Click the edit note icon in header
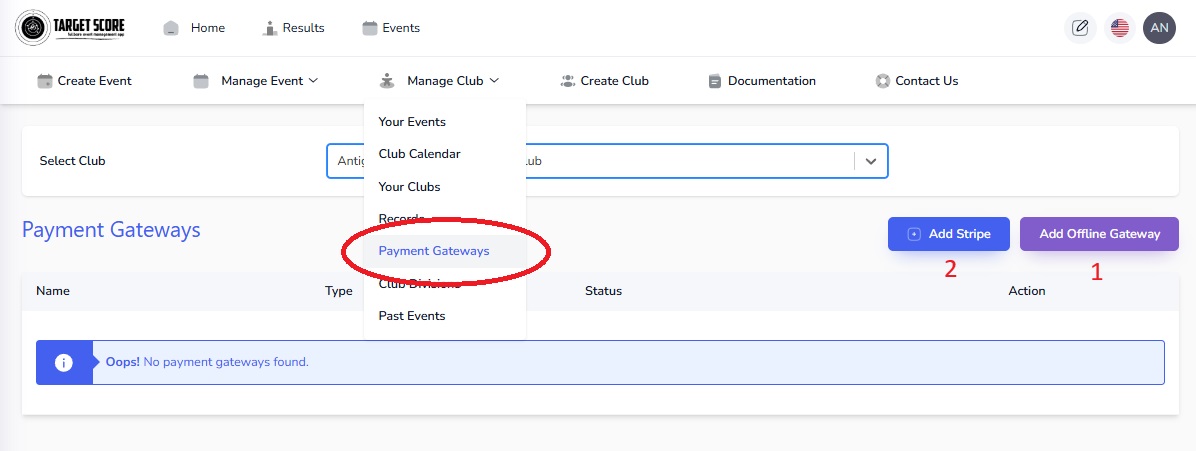1196x451 pixels. (x=1080, y=28)
